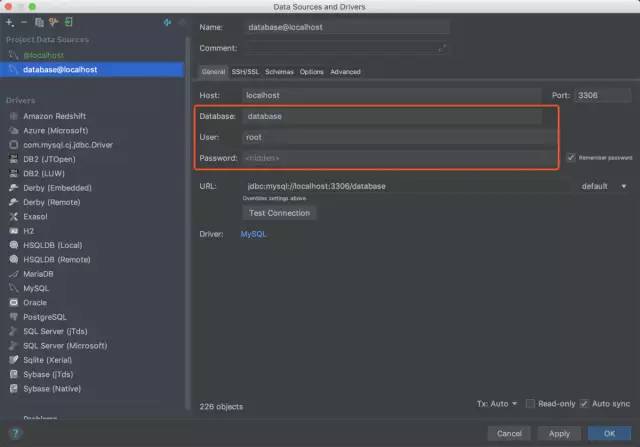Open the URL type default dropdown
640x447 pixels.
coord(603,186)
